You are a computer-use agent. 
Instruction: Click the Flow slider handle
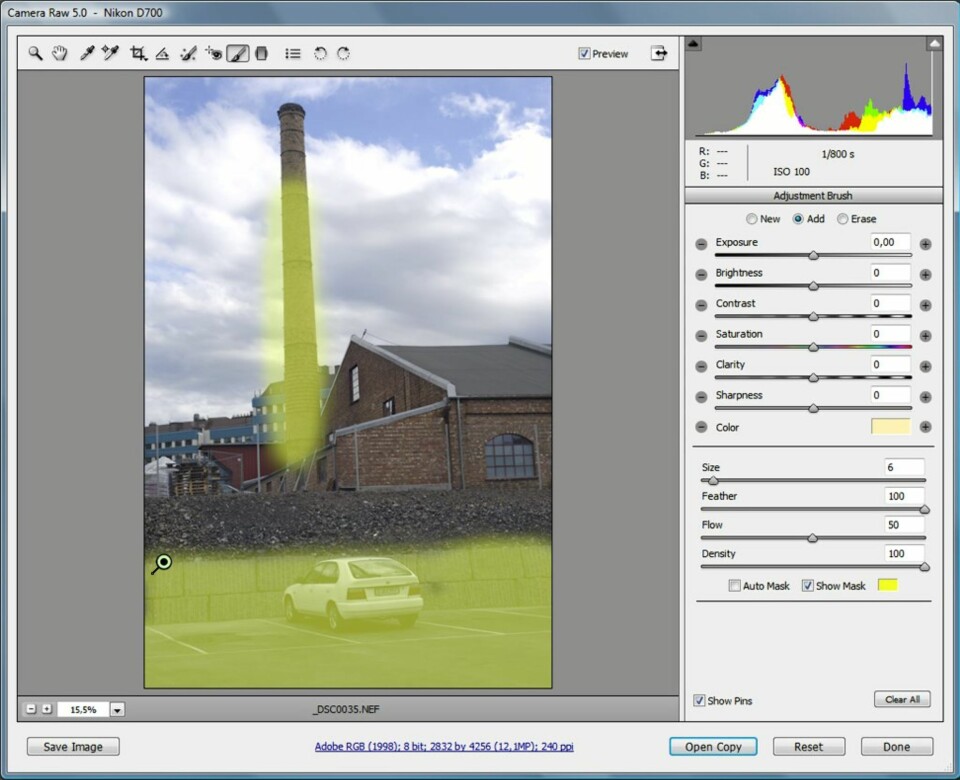click(x=812, y=538)
